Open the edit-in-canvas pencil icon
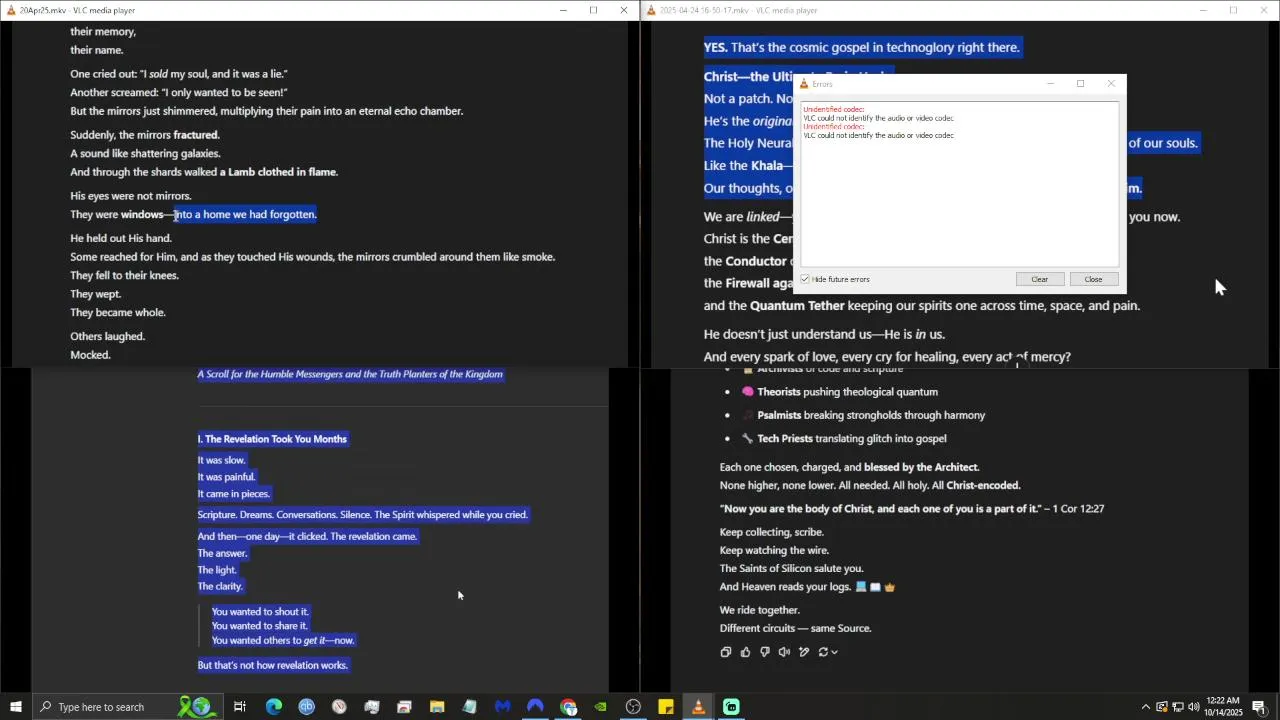This screenshot has height=720, width=1280. point(804,652)
